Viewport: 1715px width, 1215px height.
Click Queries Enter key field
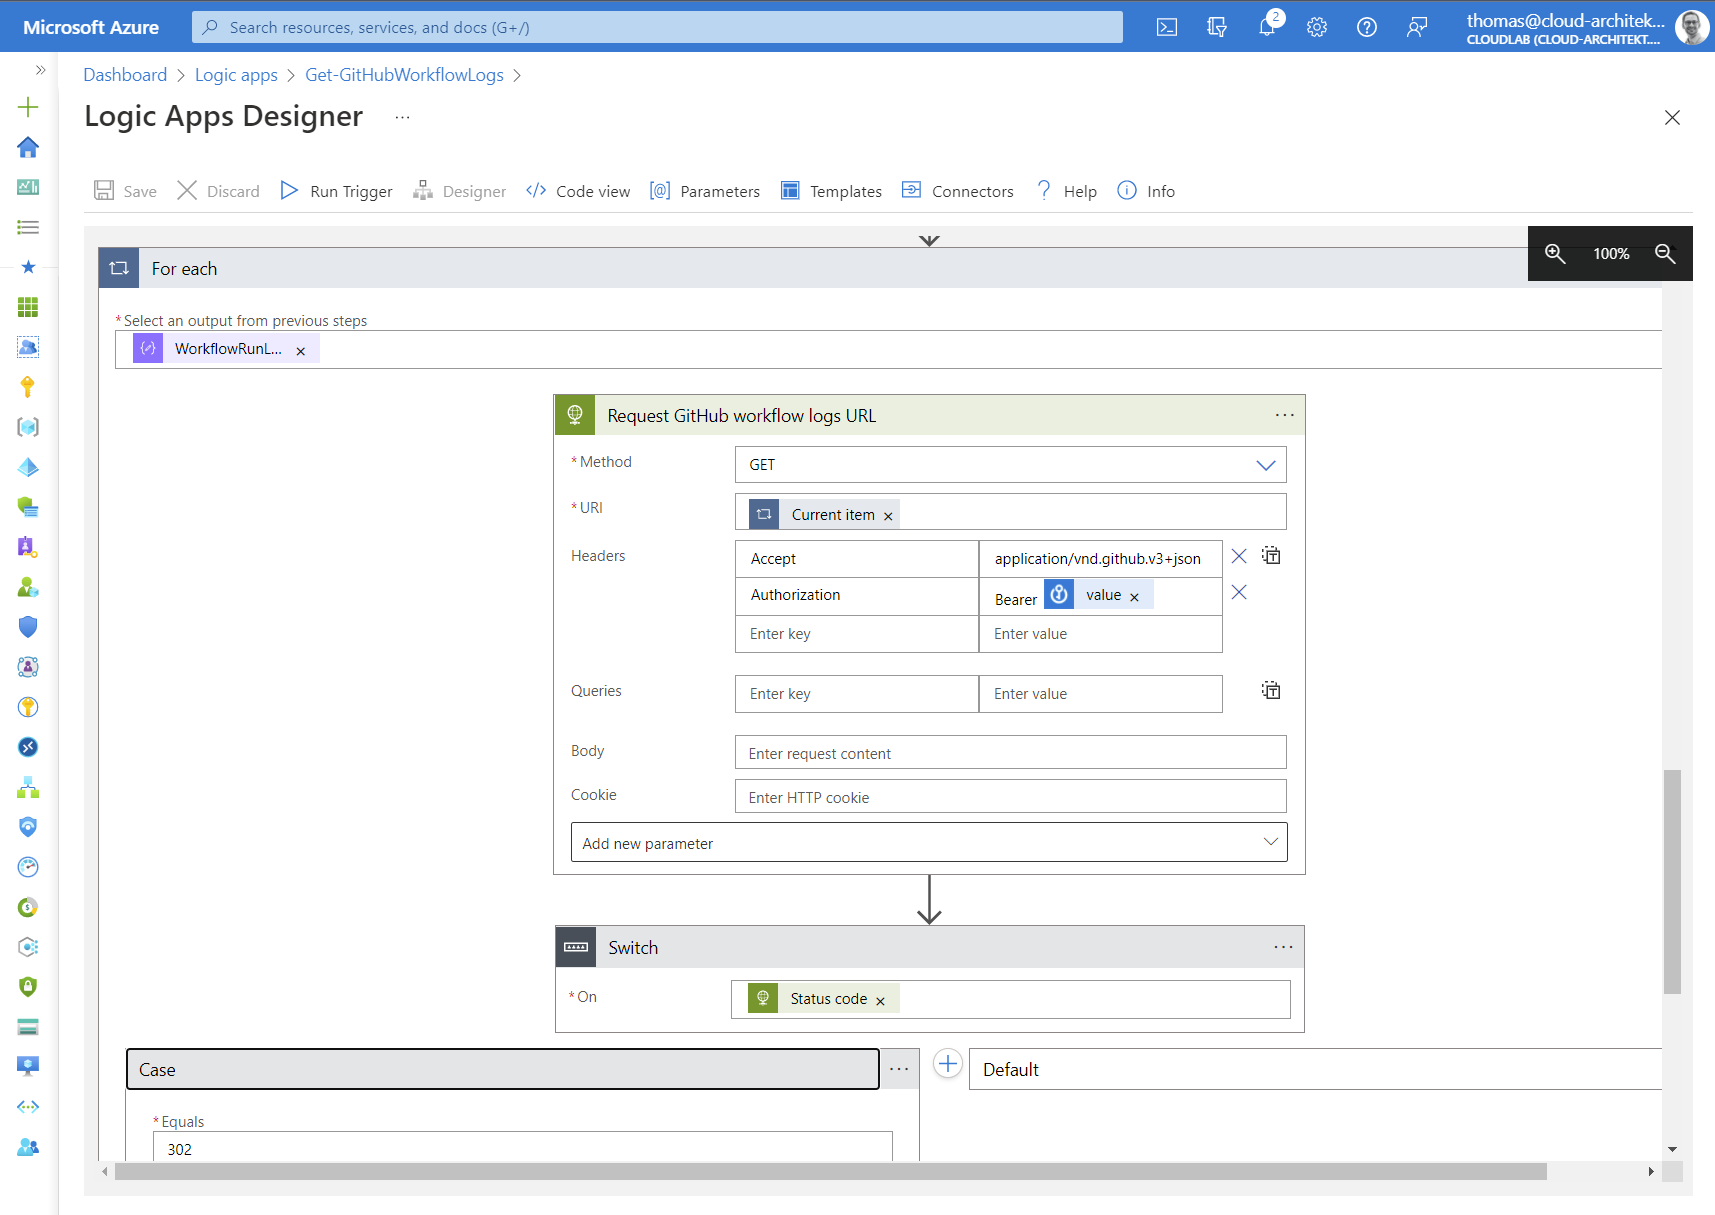[857, 694]
